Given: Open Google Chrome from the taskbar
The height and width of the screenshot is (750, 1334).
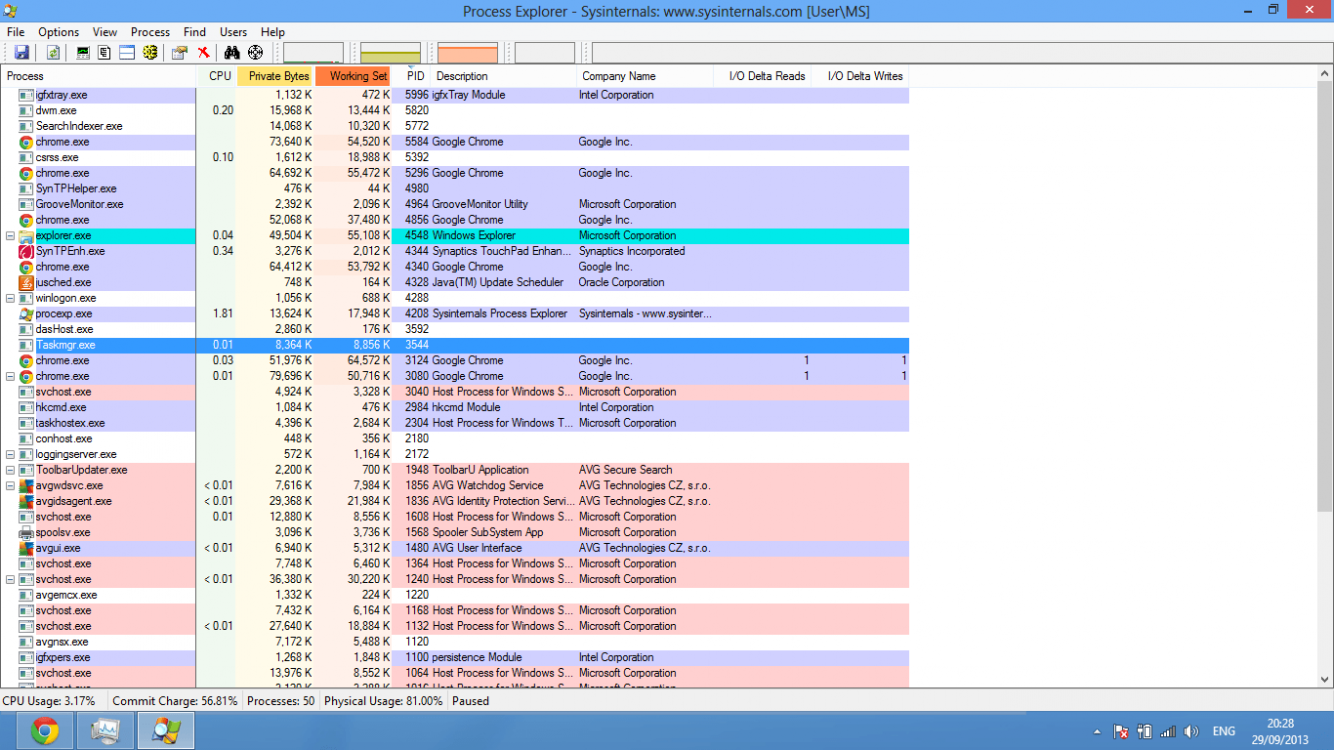Looking at the screenshot, I should click(44, 731).
